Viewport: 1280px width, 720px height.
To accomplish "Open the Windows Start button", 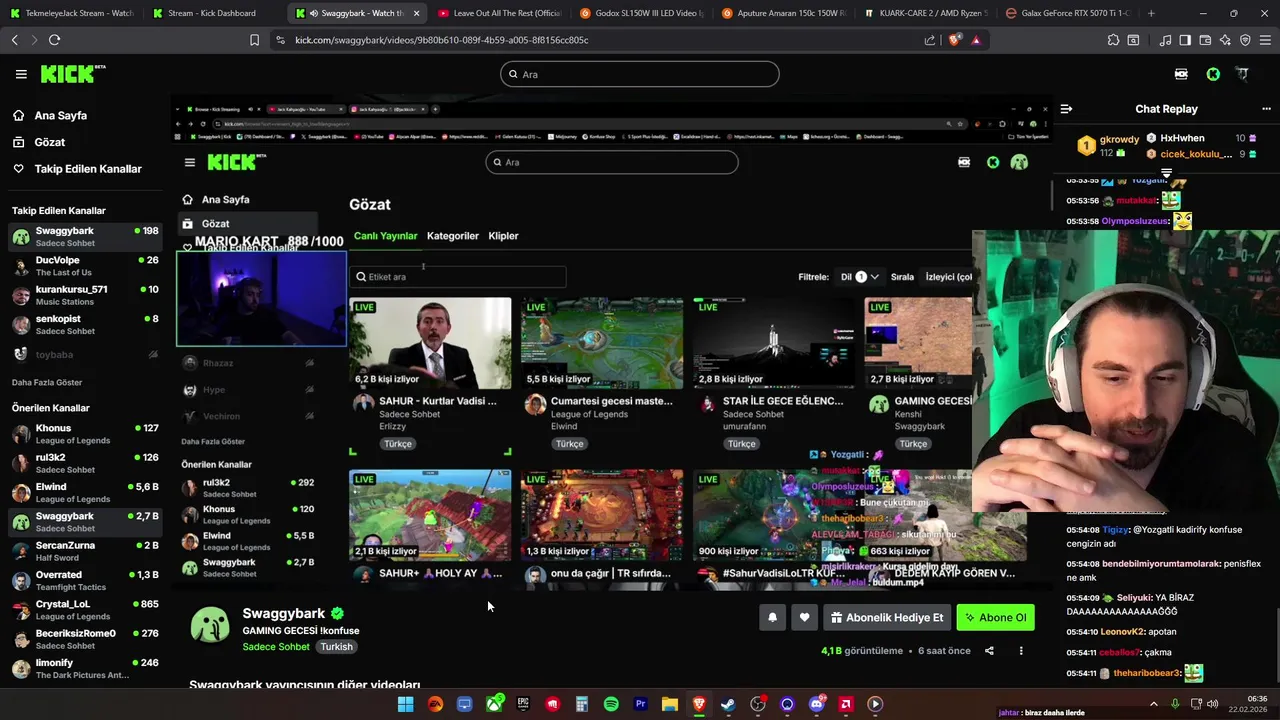I will coord(405,704).
